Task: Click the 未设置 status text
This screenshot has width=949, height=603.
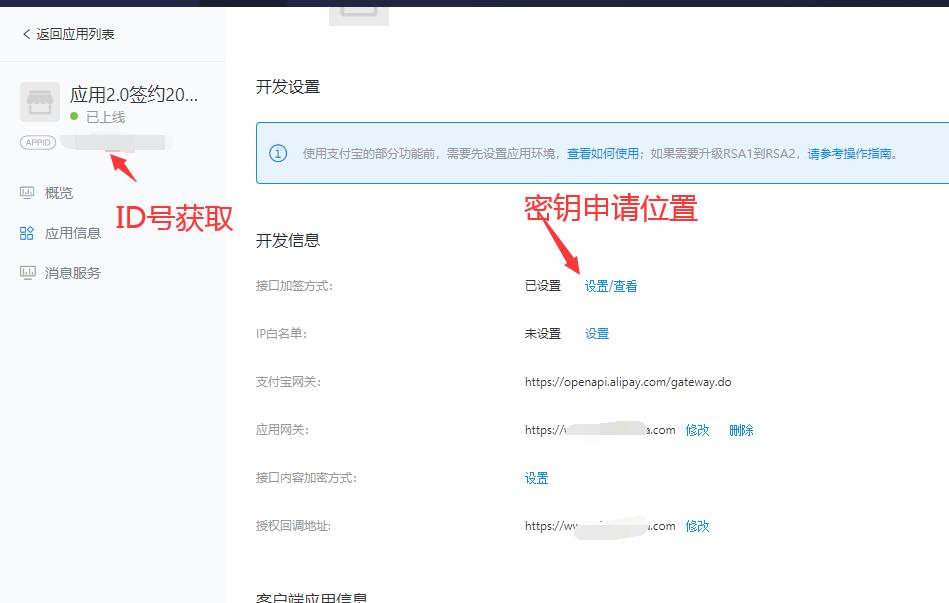Action: pyautogui.click(x=543, y=334)
